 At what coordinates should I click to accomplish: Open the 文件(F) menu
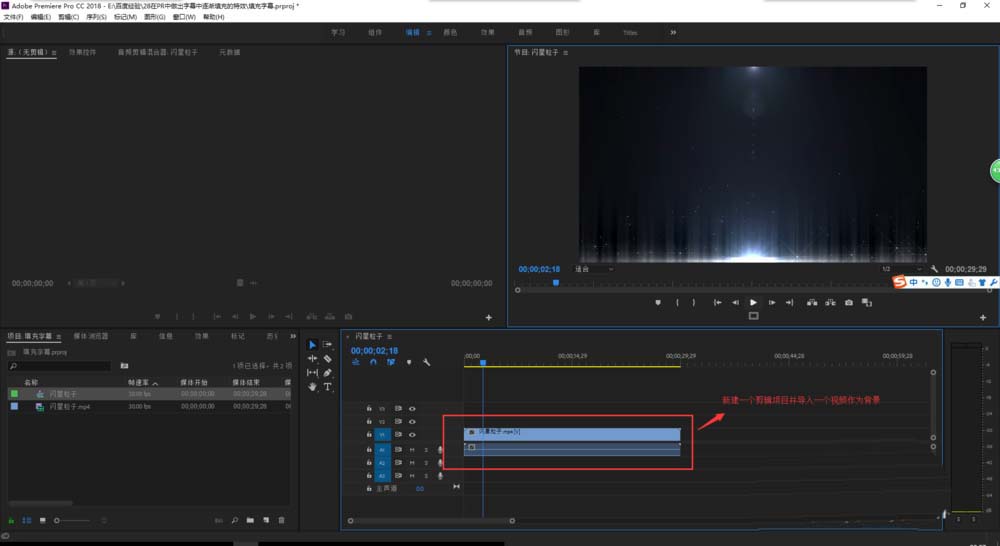13,17
